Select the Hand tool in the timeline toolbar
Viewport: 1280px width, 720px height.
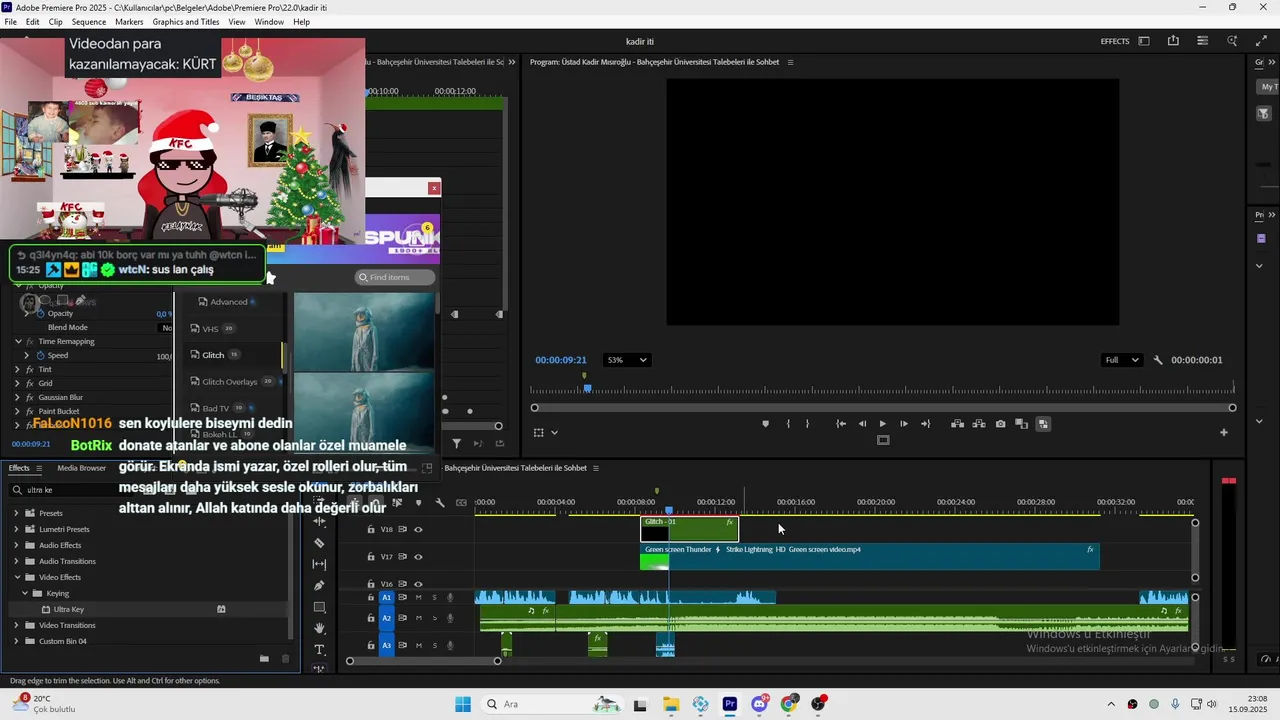[x=319, y=628]
